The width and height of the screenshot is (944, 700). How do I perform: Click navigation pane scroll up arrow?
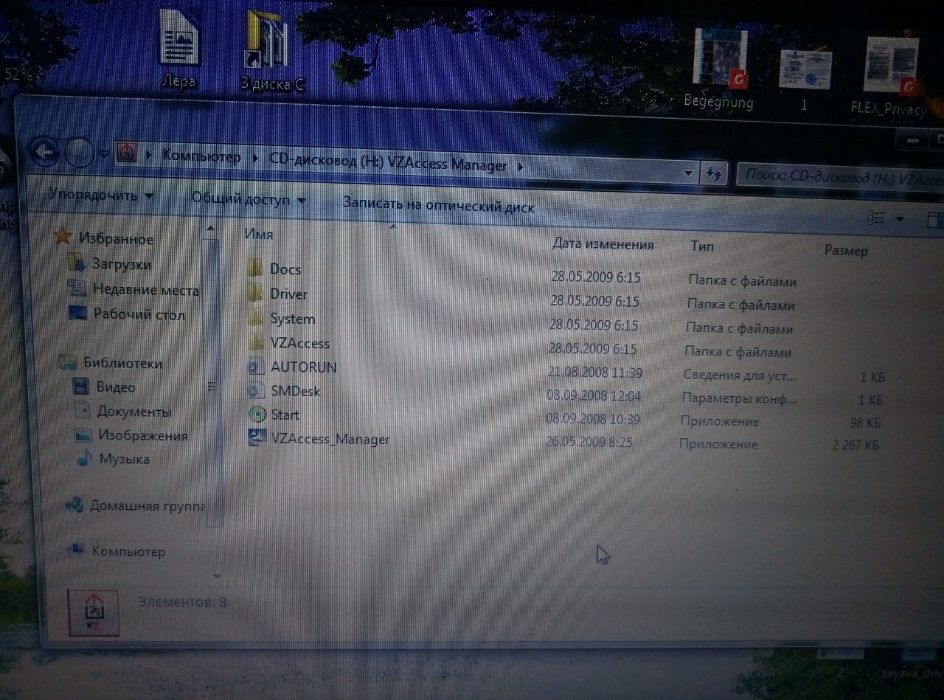pyautogui.click(x=210, y=229)
